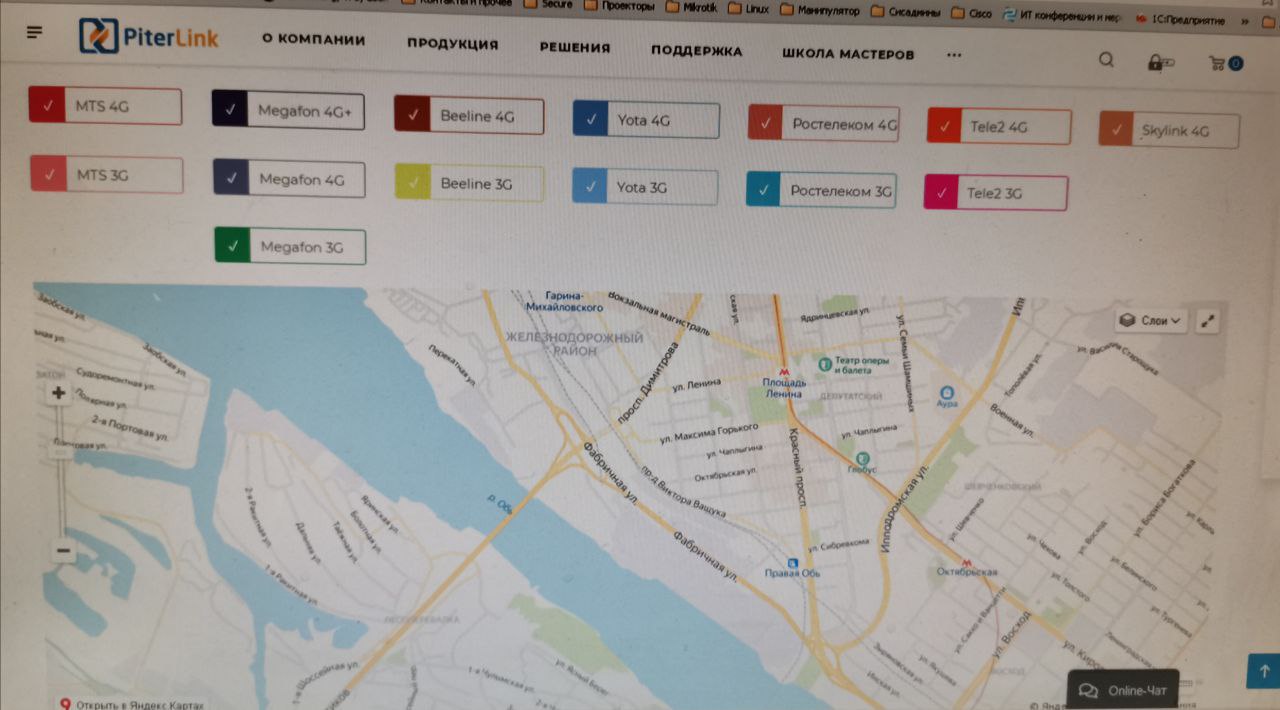The height and width of the screenshot is (710, 1280).
Task: Zoom out the map with minus button
Action: [63, 550]
